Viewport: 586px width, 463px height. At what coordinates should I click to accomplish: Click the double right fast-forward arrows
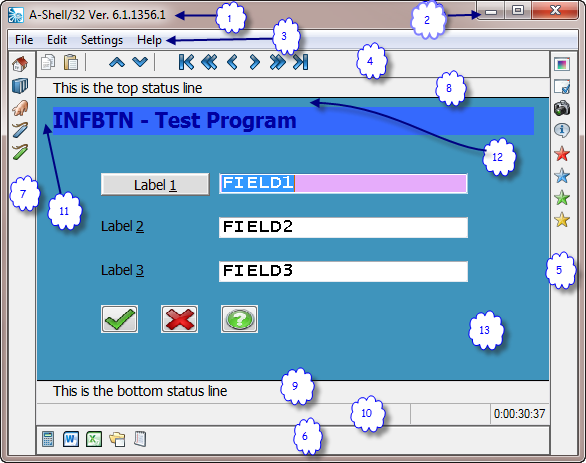point(278,62)
